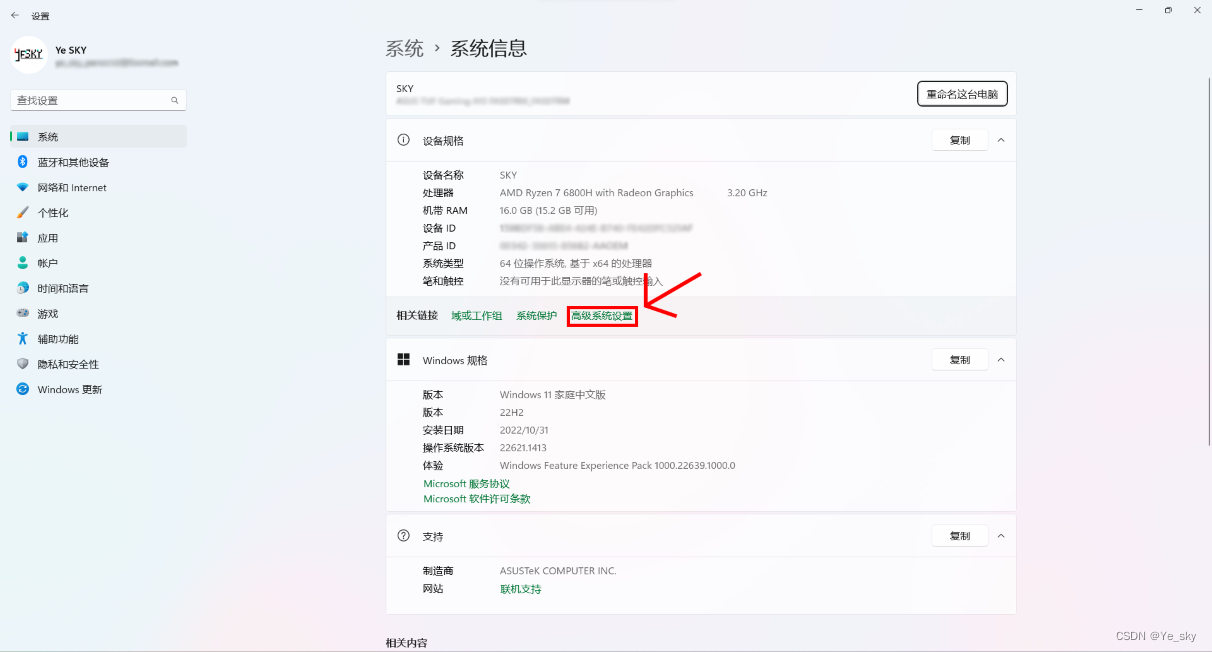Click the paintbrush icon for 个性化

point(22,213)
